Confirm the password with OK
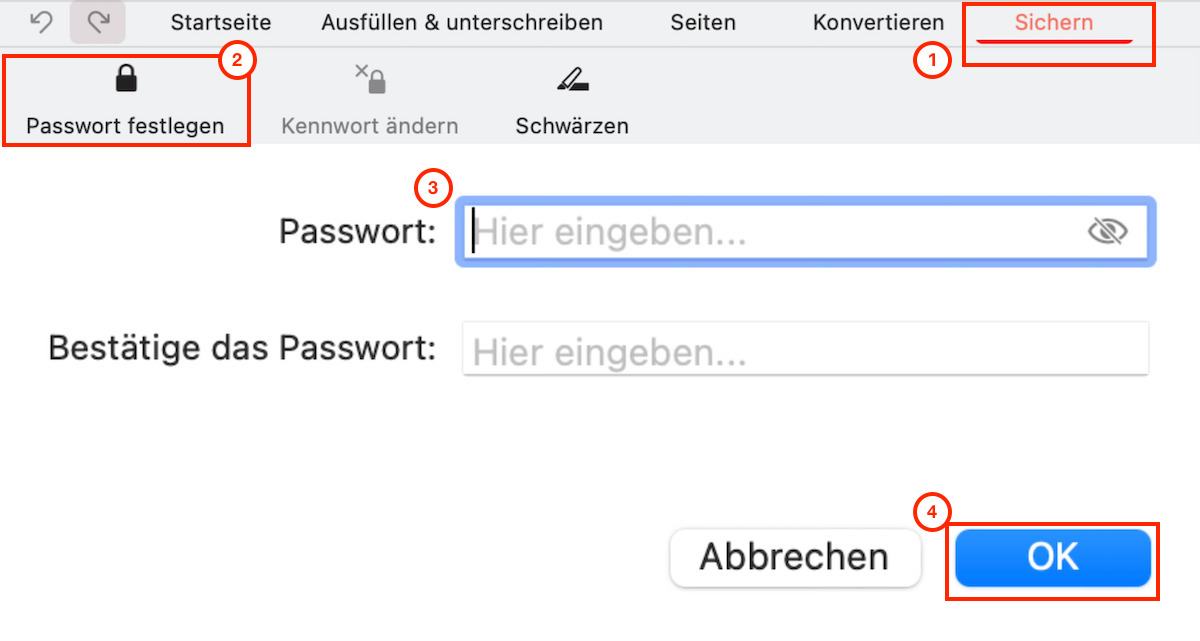 1051,557
